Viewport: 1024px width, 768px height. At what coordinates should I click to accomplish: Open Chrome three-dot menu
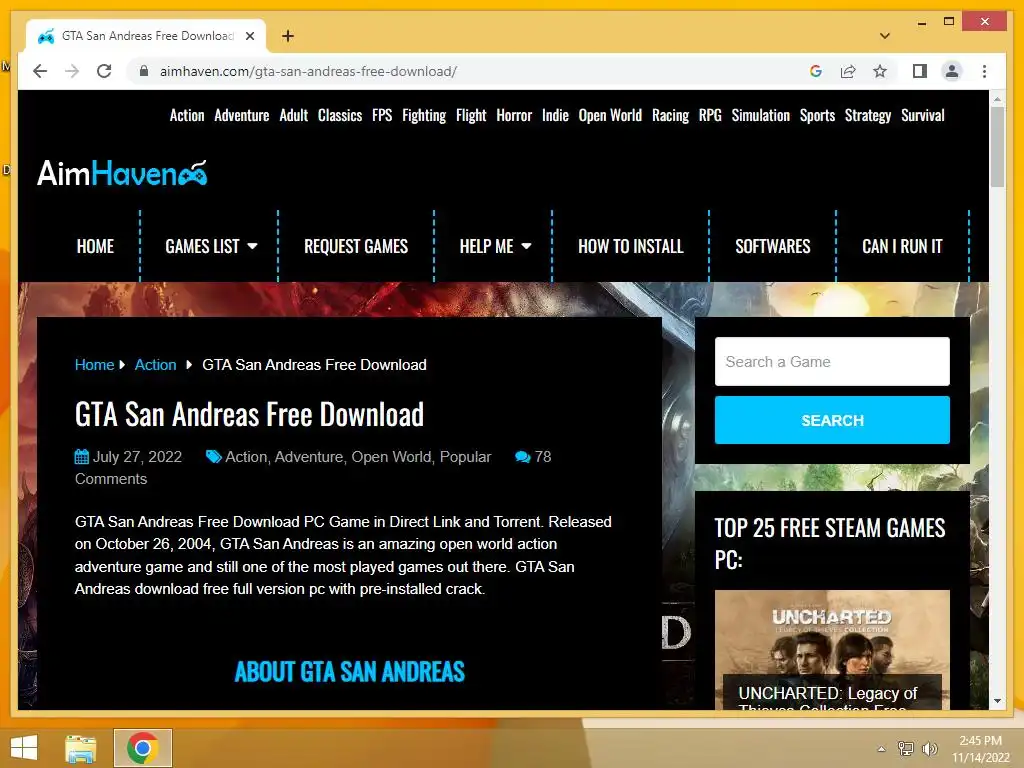[x=984, y=71]
